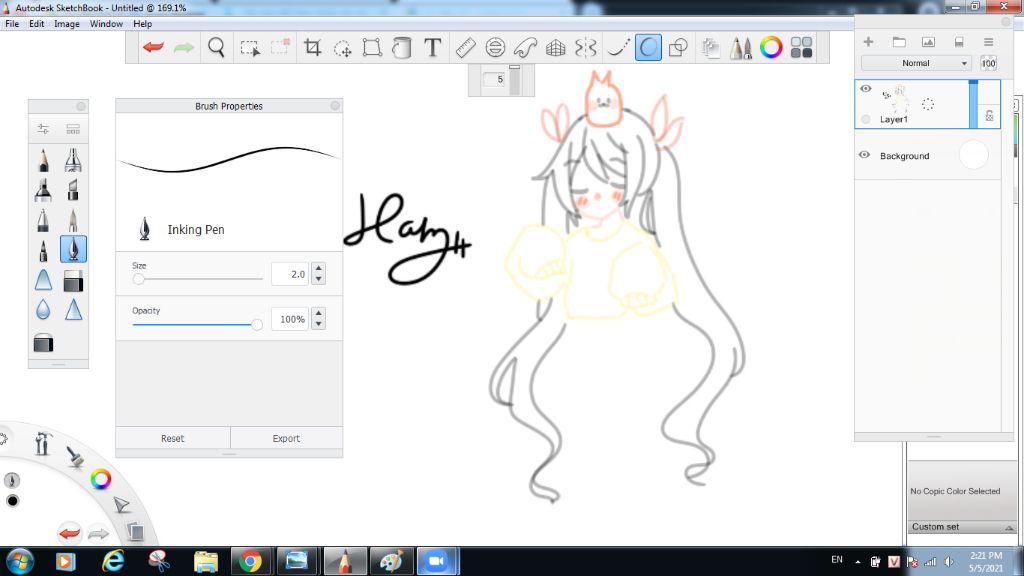Enable the Ellipse guide
Viewport: 1024px width, 576px height.
click(x=495, y=47)
